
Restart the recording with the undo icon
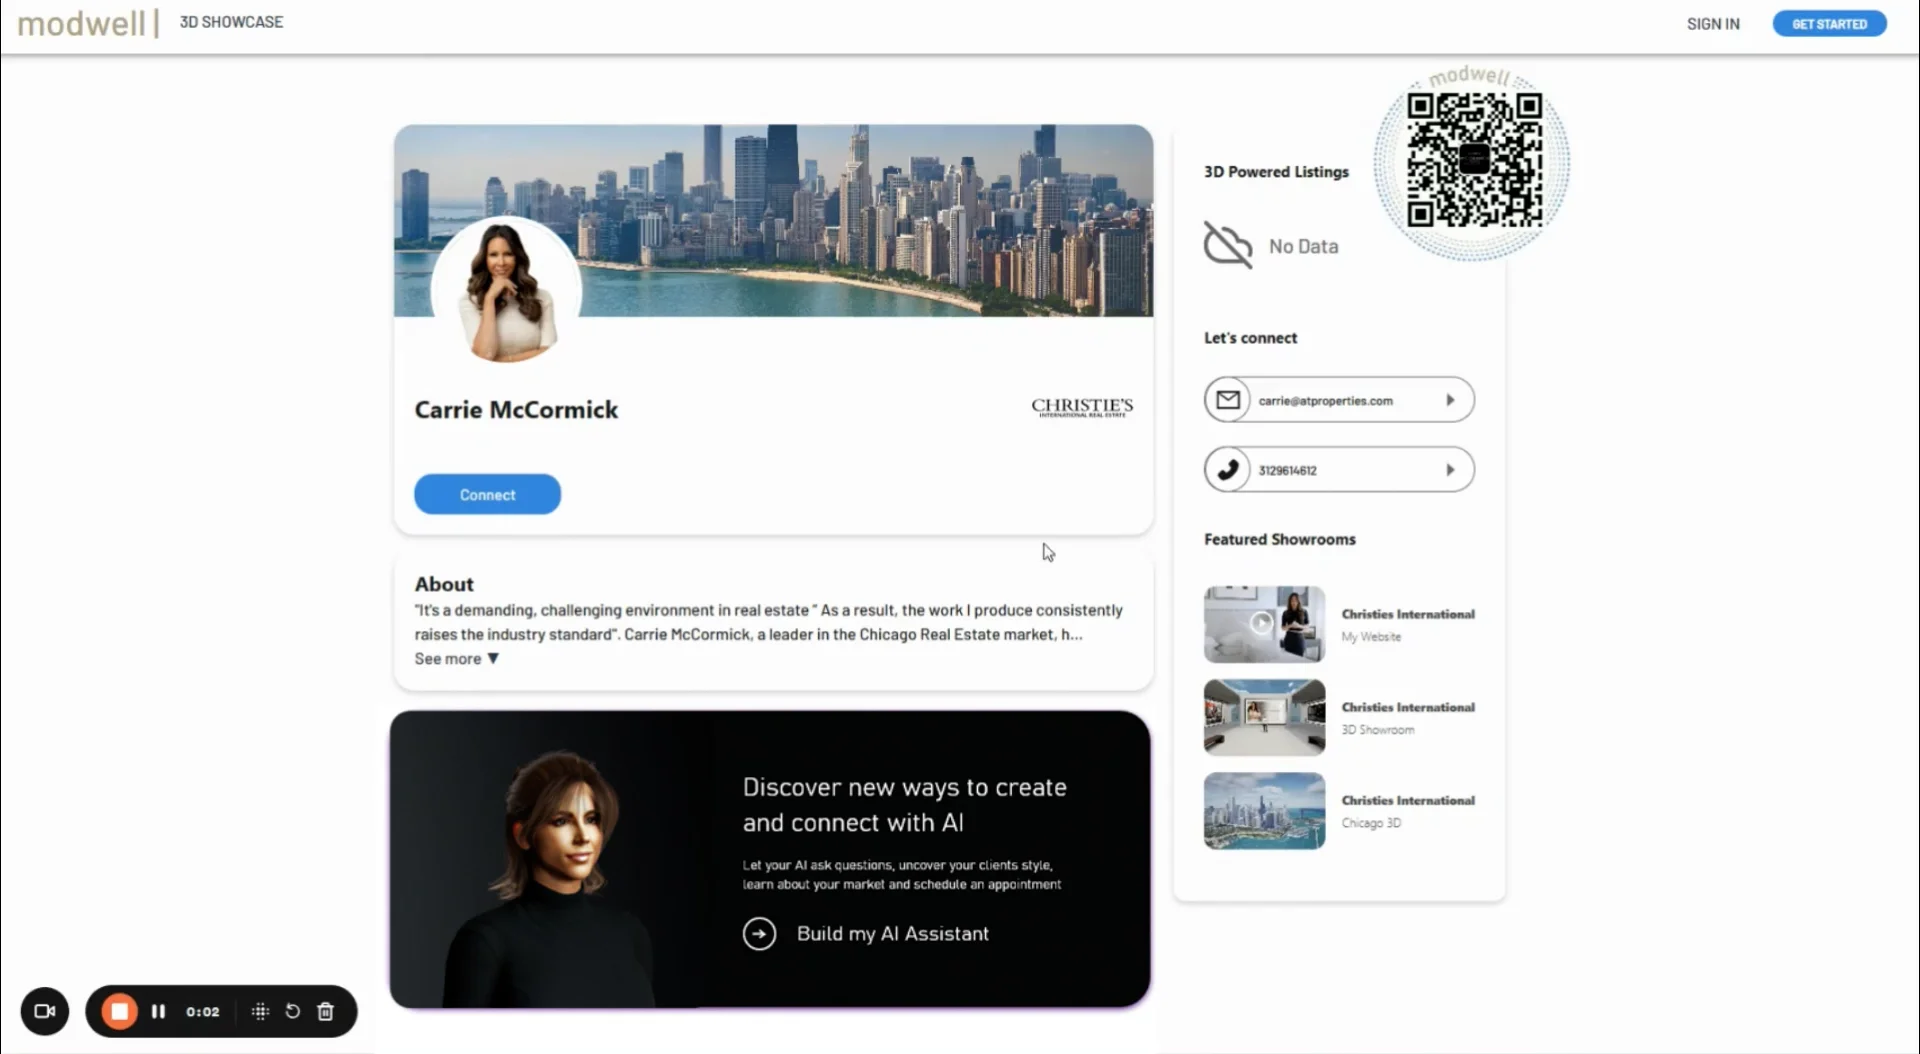point(292,1011)
